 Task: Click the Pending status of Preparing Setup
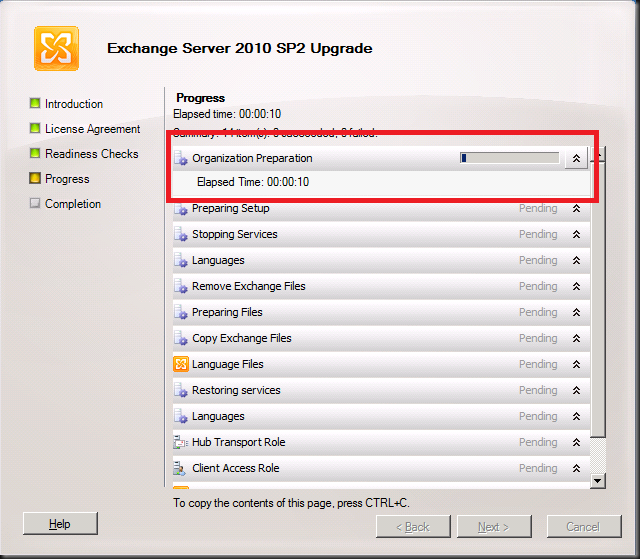click(538, 209)
